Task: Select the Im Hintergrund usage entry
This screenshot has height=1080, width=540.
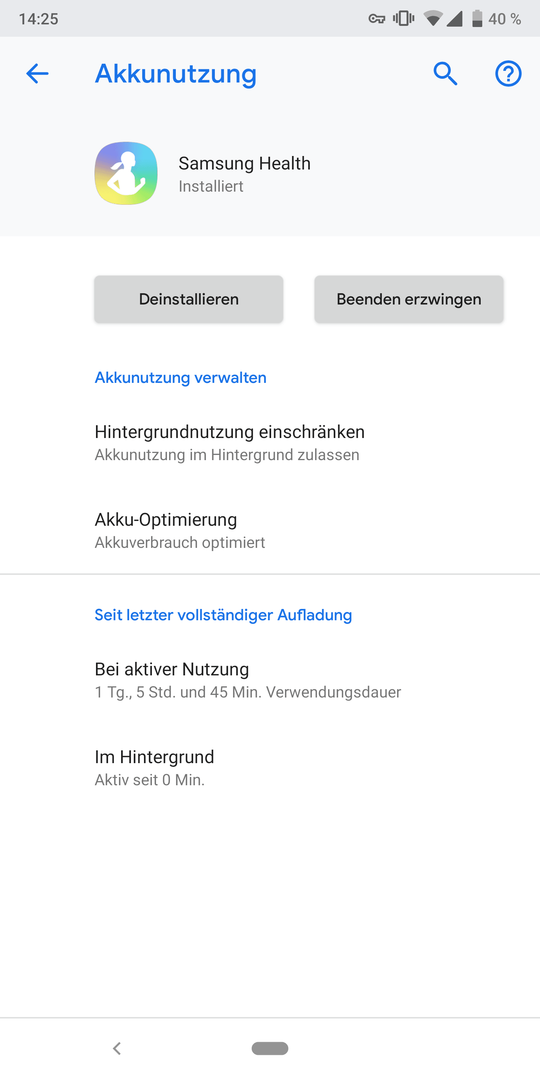Action: (x=270, y=768)
